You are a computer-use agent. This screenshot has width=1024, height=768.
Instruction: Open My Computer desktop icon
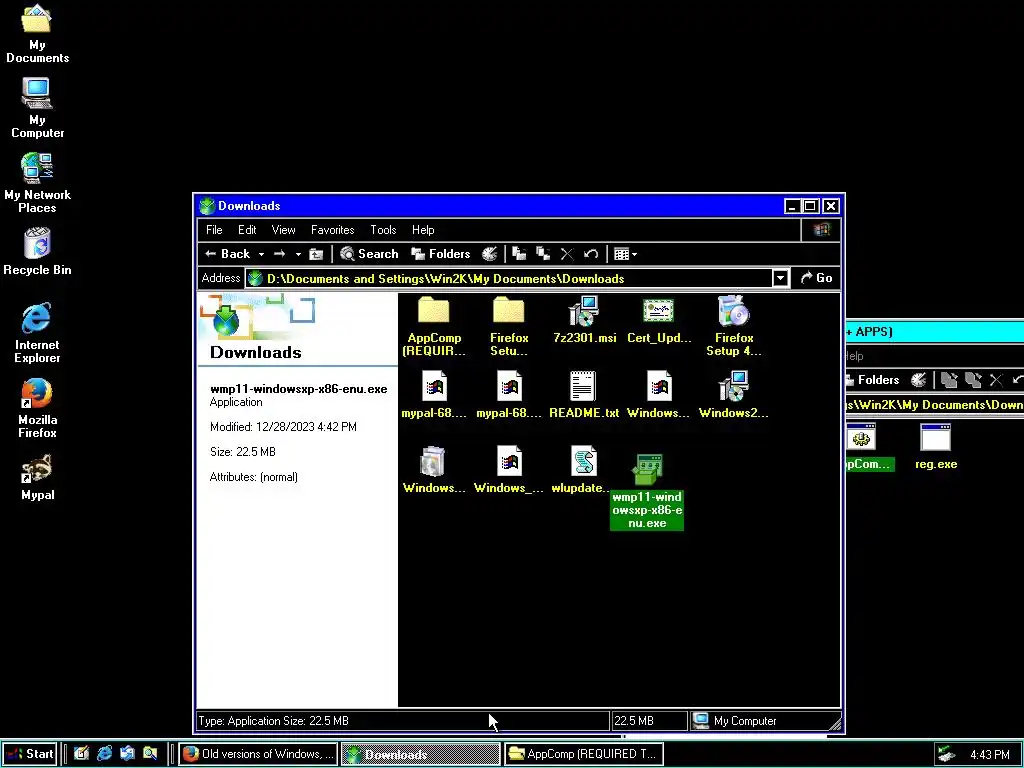[37, 108]
